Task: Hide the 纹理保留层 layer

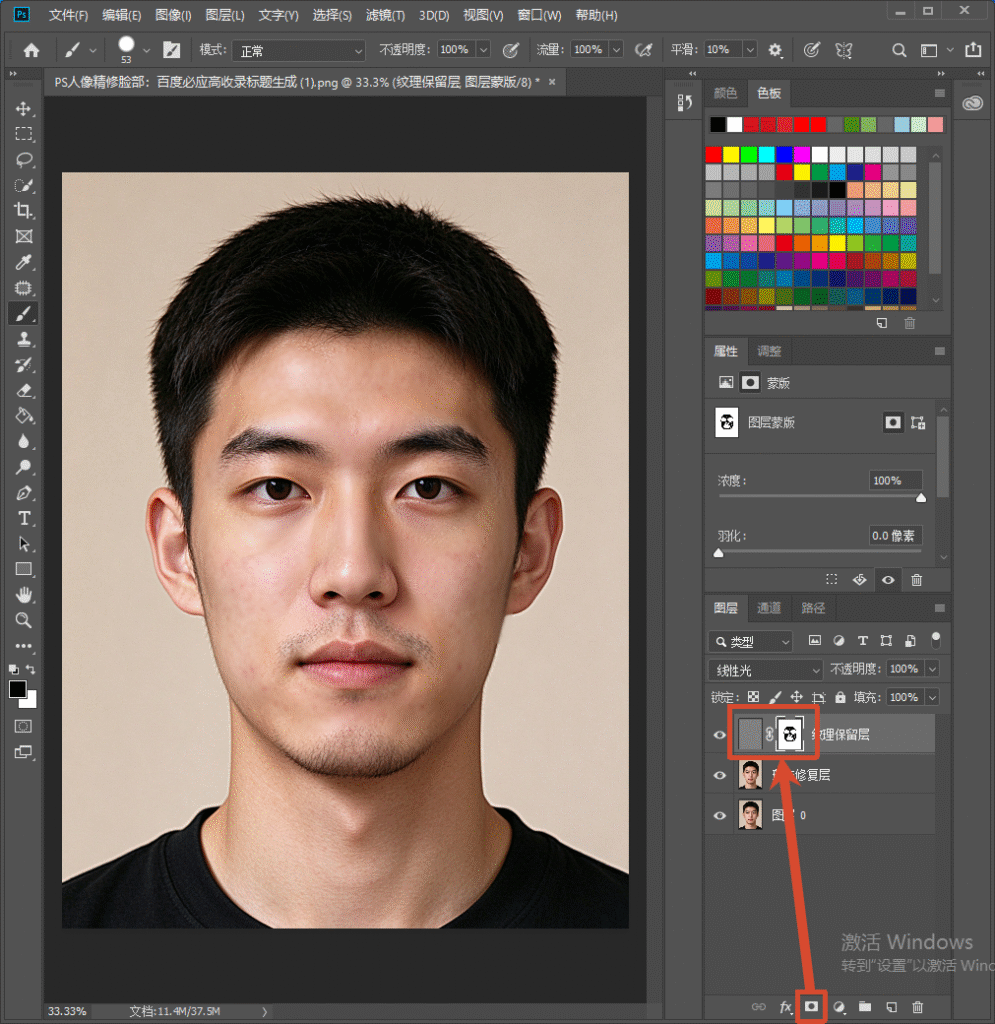Action: [x=719, y=735]
